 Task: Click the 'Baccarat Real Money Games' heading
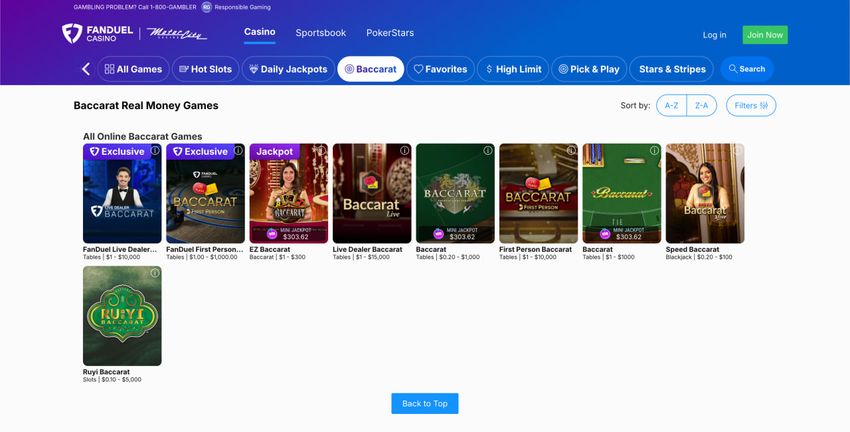[x=146, y=106]
